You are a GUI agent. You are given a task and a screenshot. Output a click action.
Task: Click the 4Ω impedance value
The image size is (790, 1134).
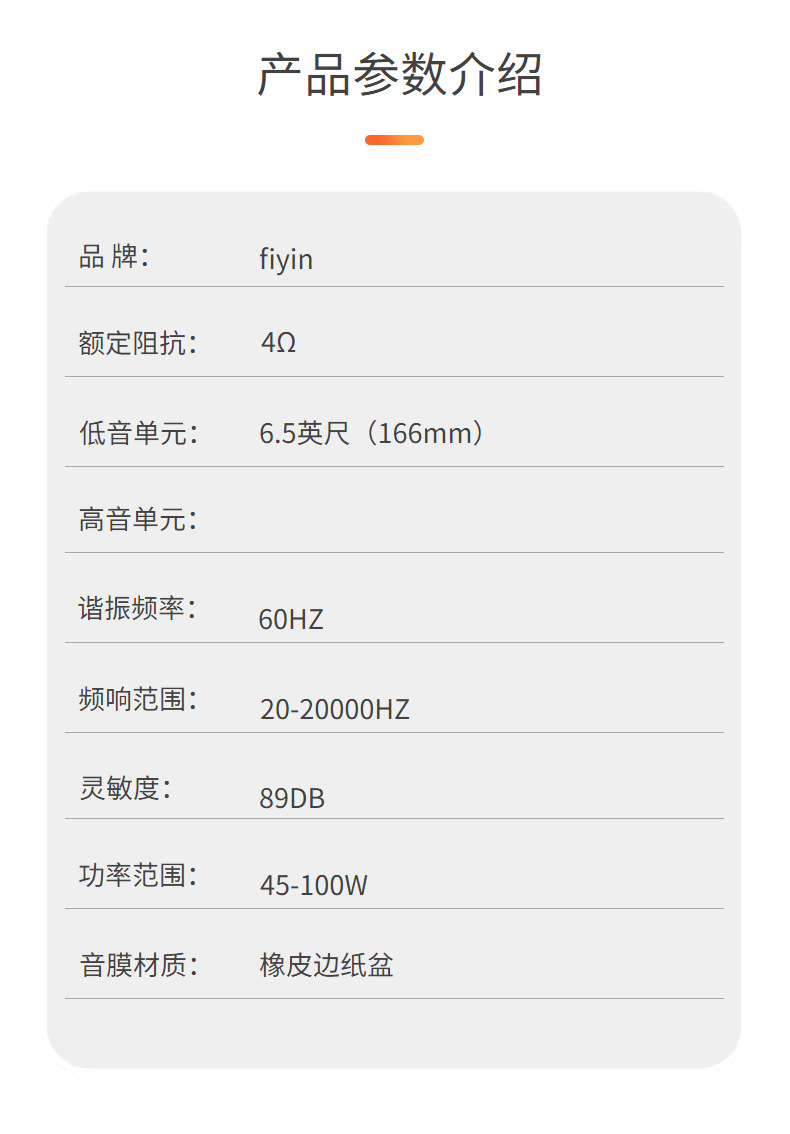point(278,344)
